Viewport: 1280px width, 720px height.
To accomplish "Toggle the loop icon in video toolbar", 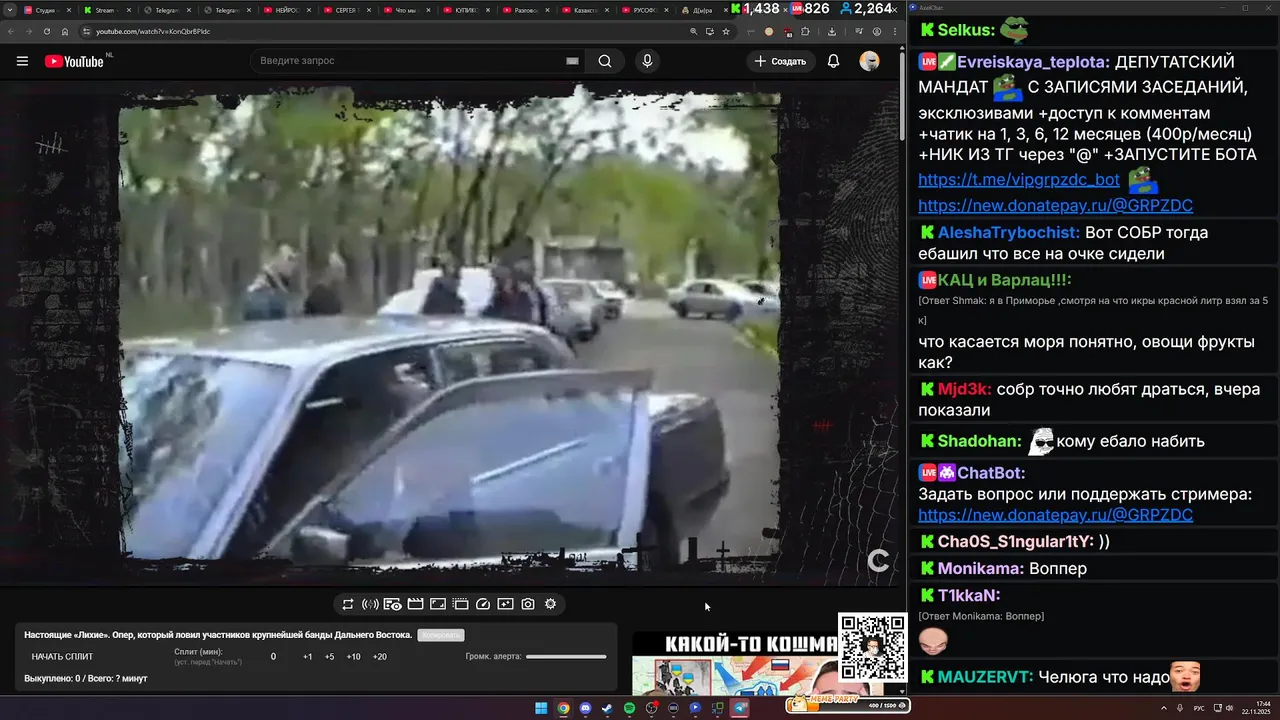I will pos(348,604).
